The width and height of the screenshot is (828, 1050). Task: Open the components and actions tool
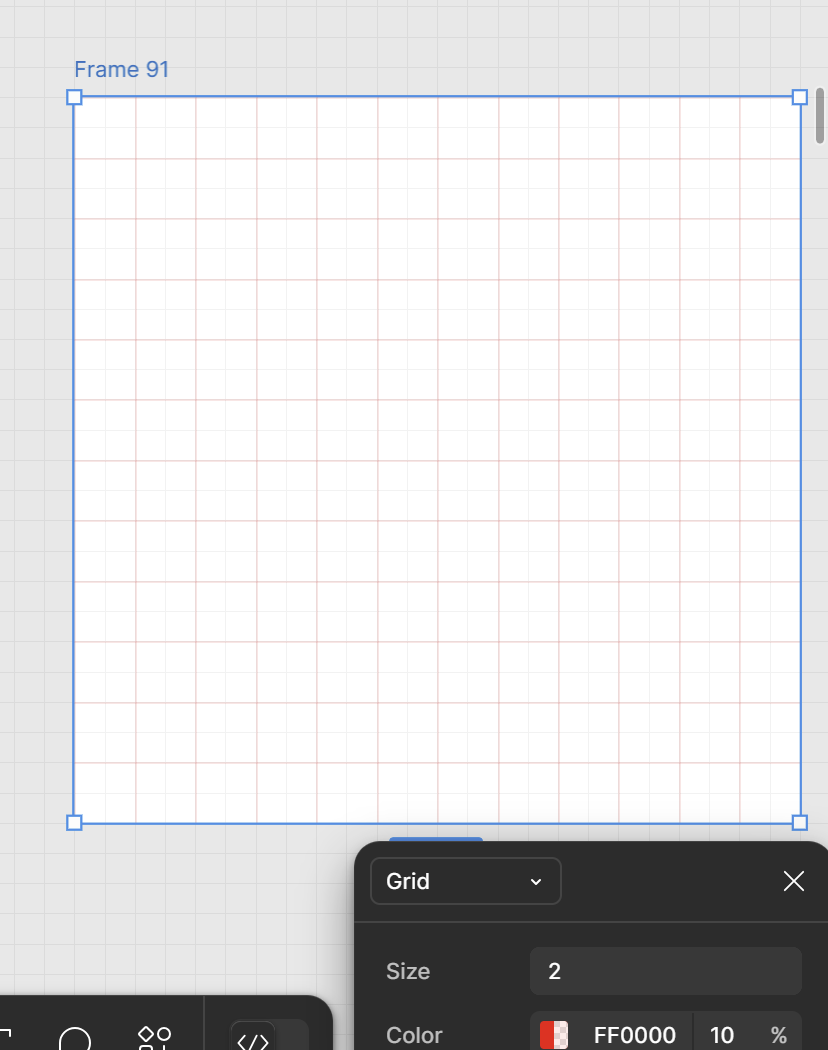[x=155, y=1039]
